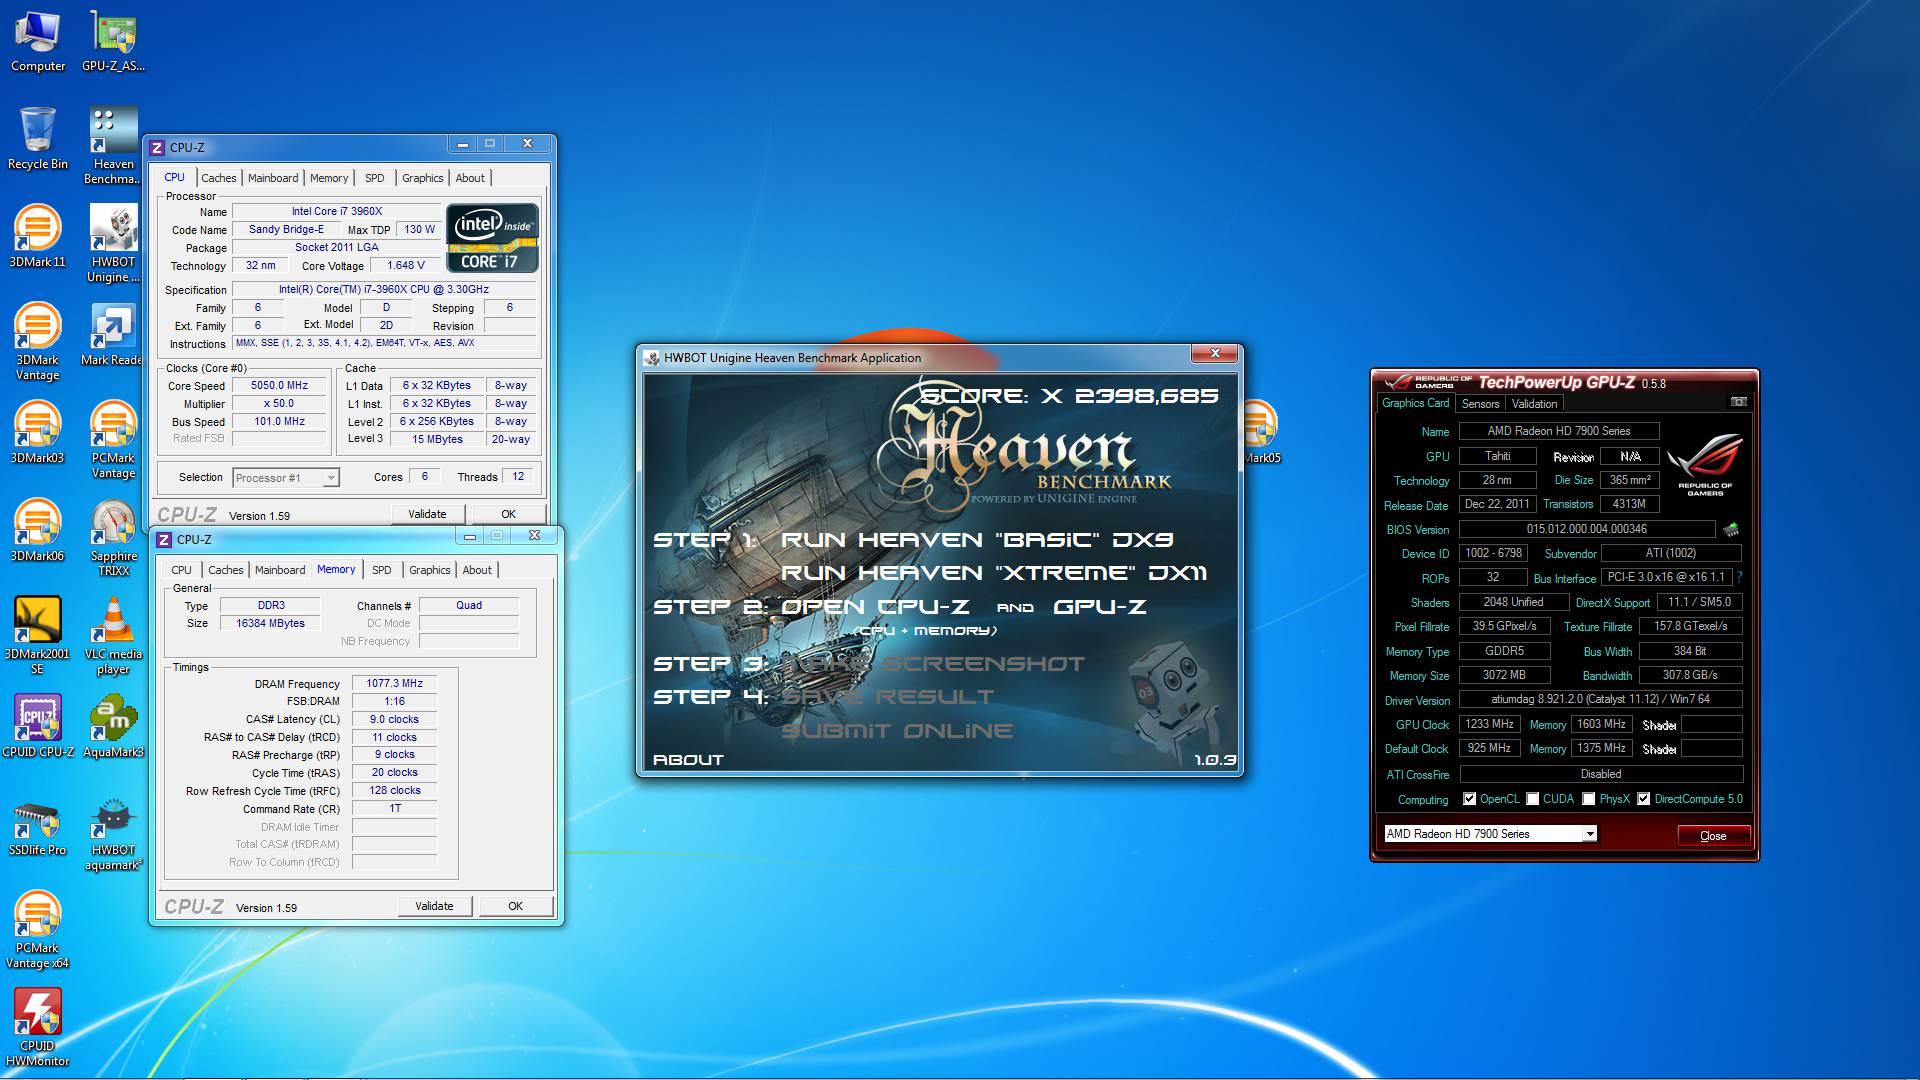The image size is (1920, 1080).
Task: Click the DRAM Frequency value field
Action: [394, 684]
